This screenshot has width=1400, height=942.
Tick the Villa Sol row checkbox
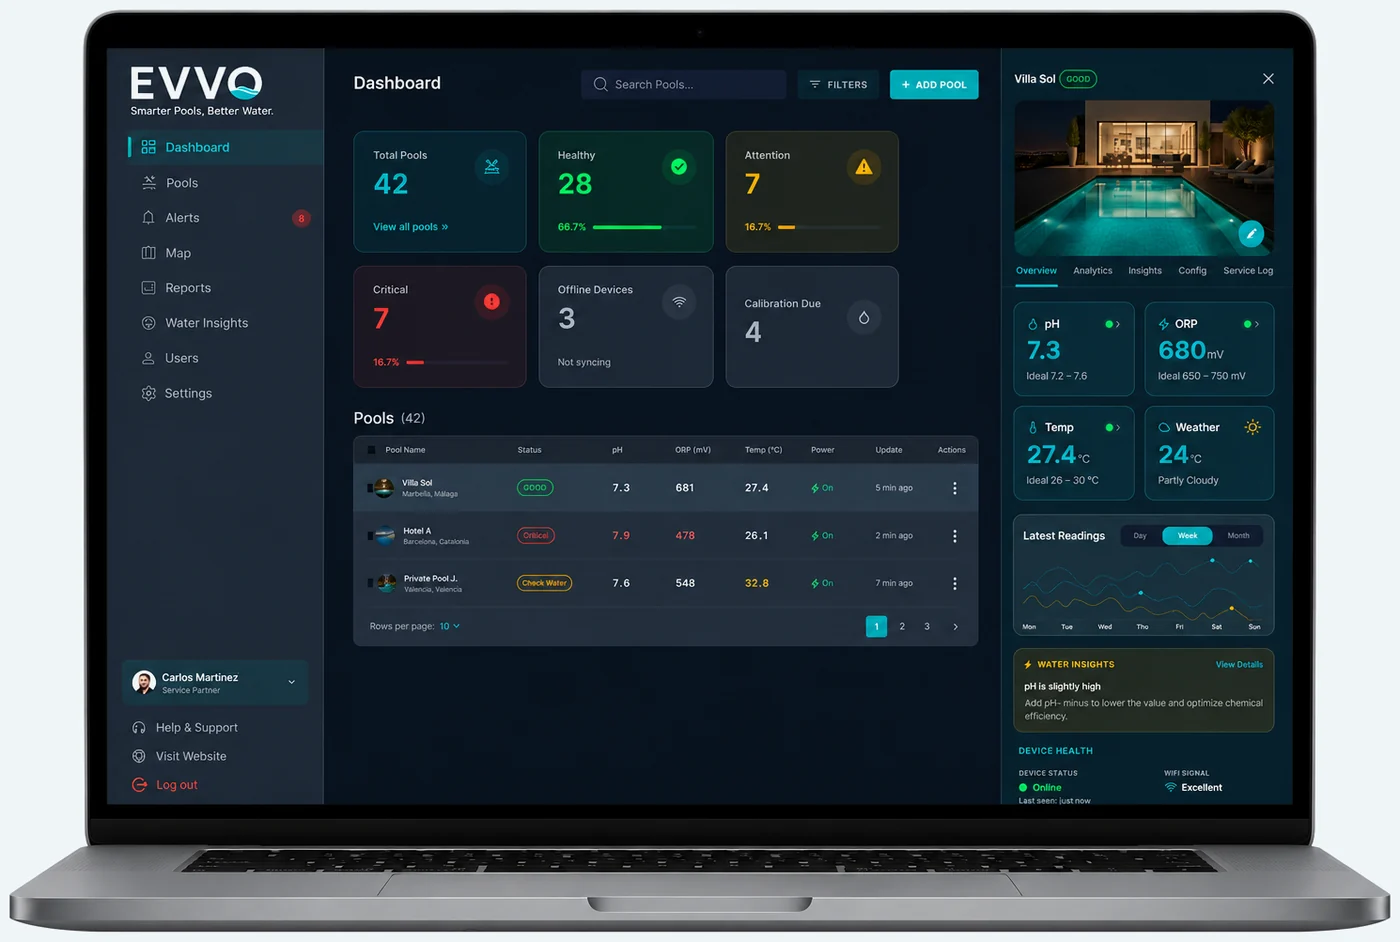tap(370, 488)
